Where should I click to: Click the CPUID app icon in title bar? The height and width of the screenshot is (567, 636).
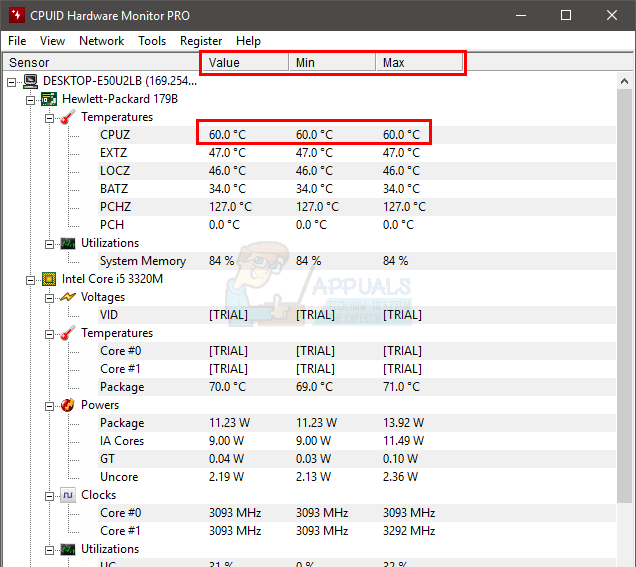coord(16,15)
